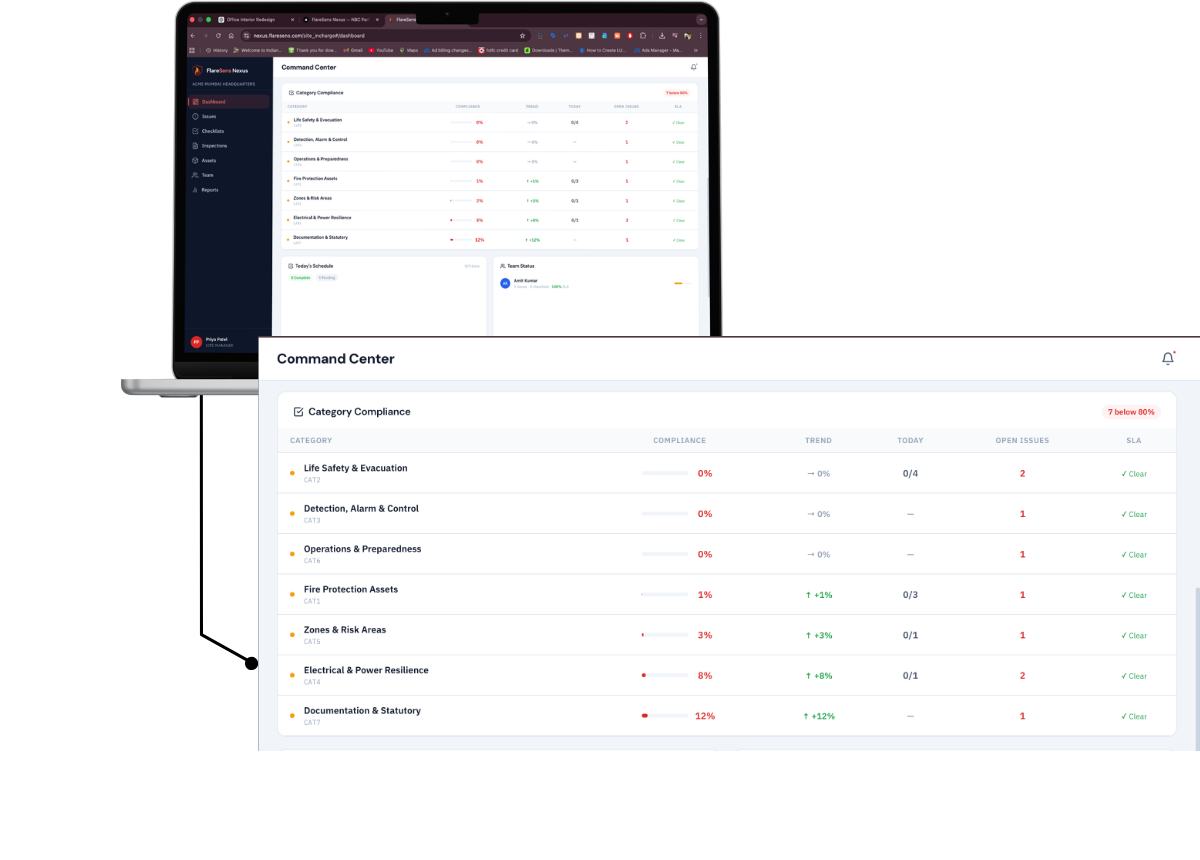
Task: Select Issues from the sidebar navigation
Action: (x=210, y=116)
